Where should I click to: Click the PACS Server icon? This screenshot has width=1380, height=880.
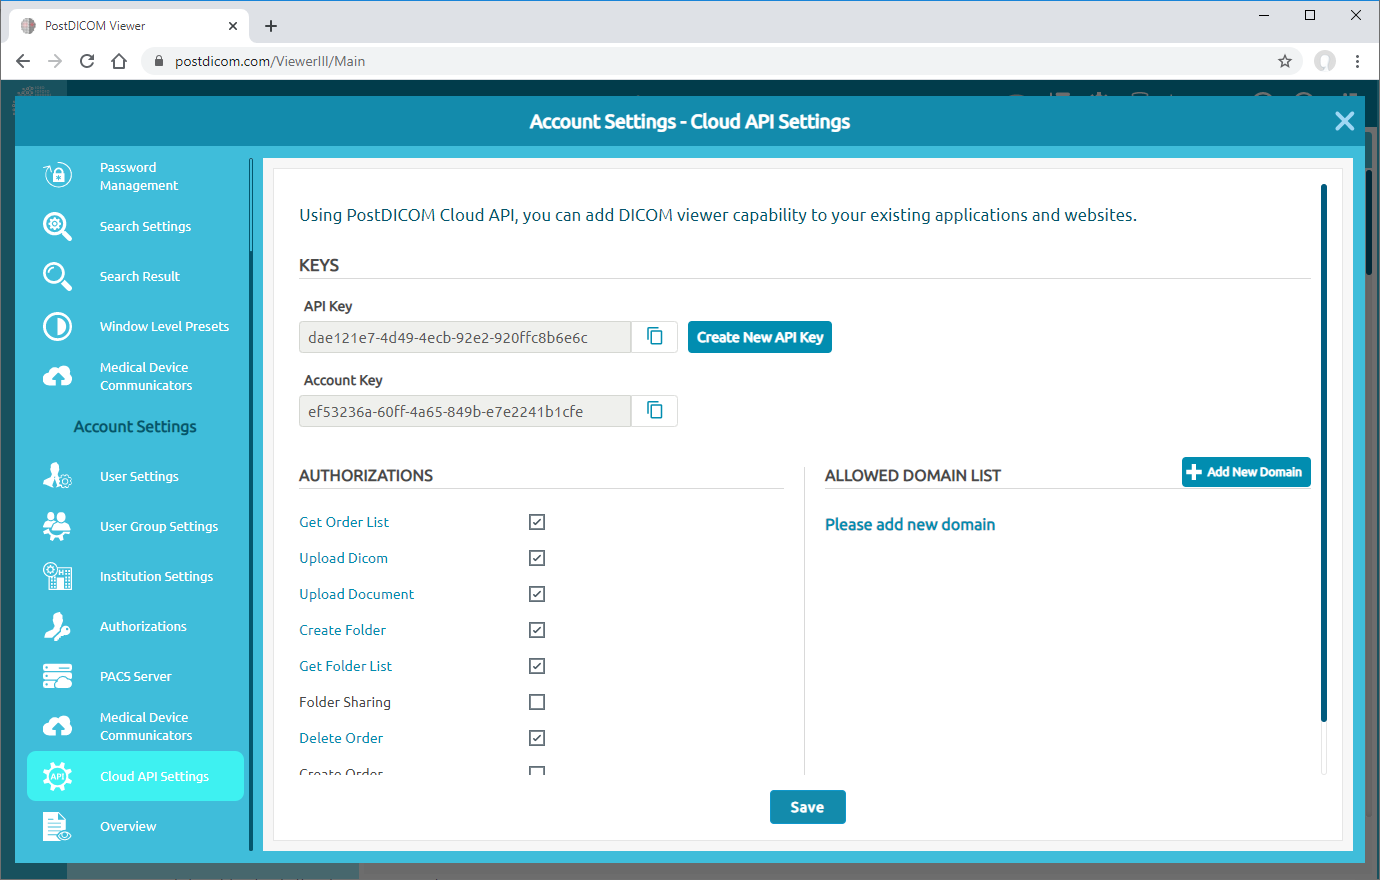[x=57, y=676]
